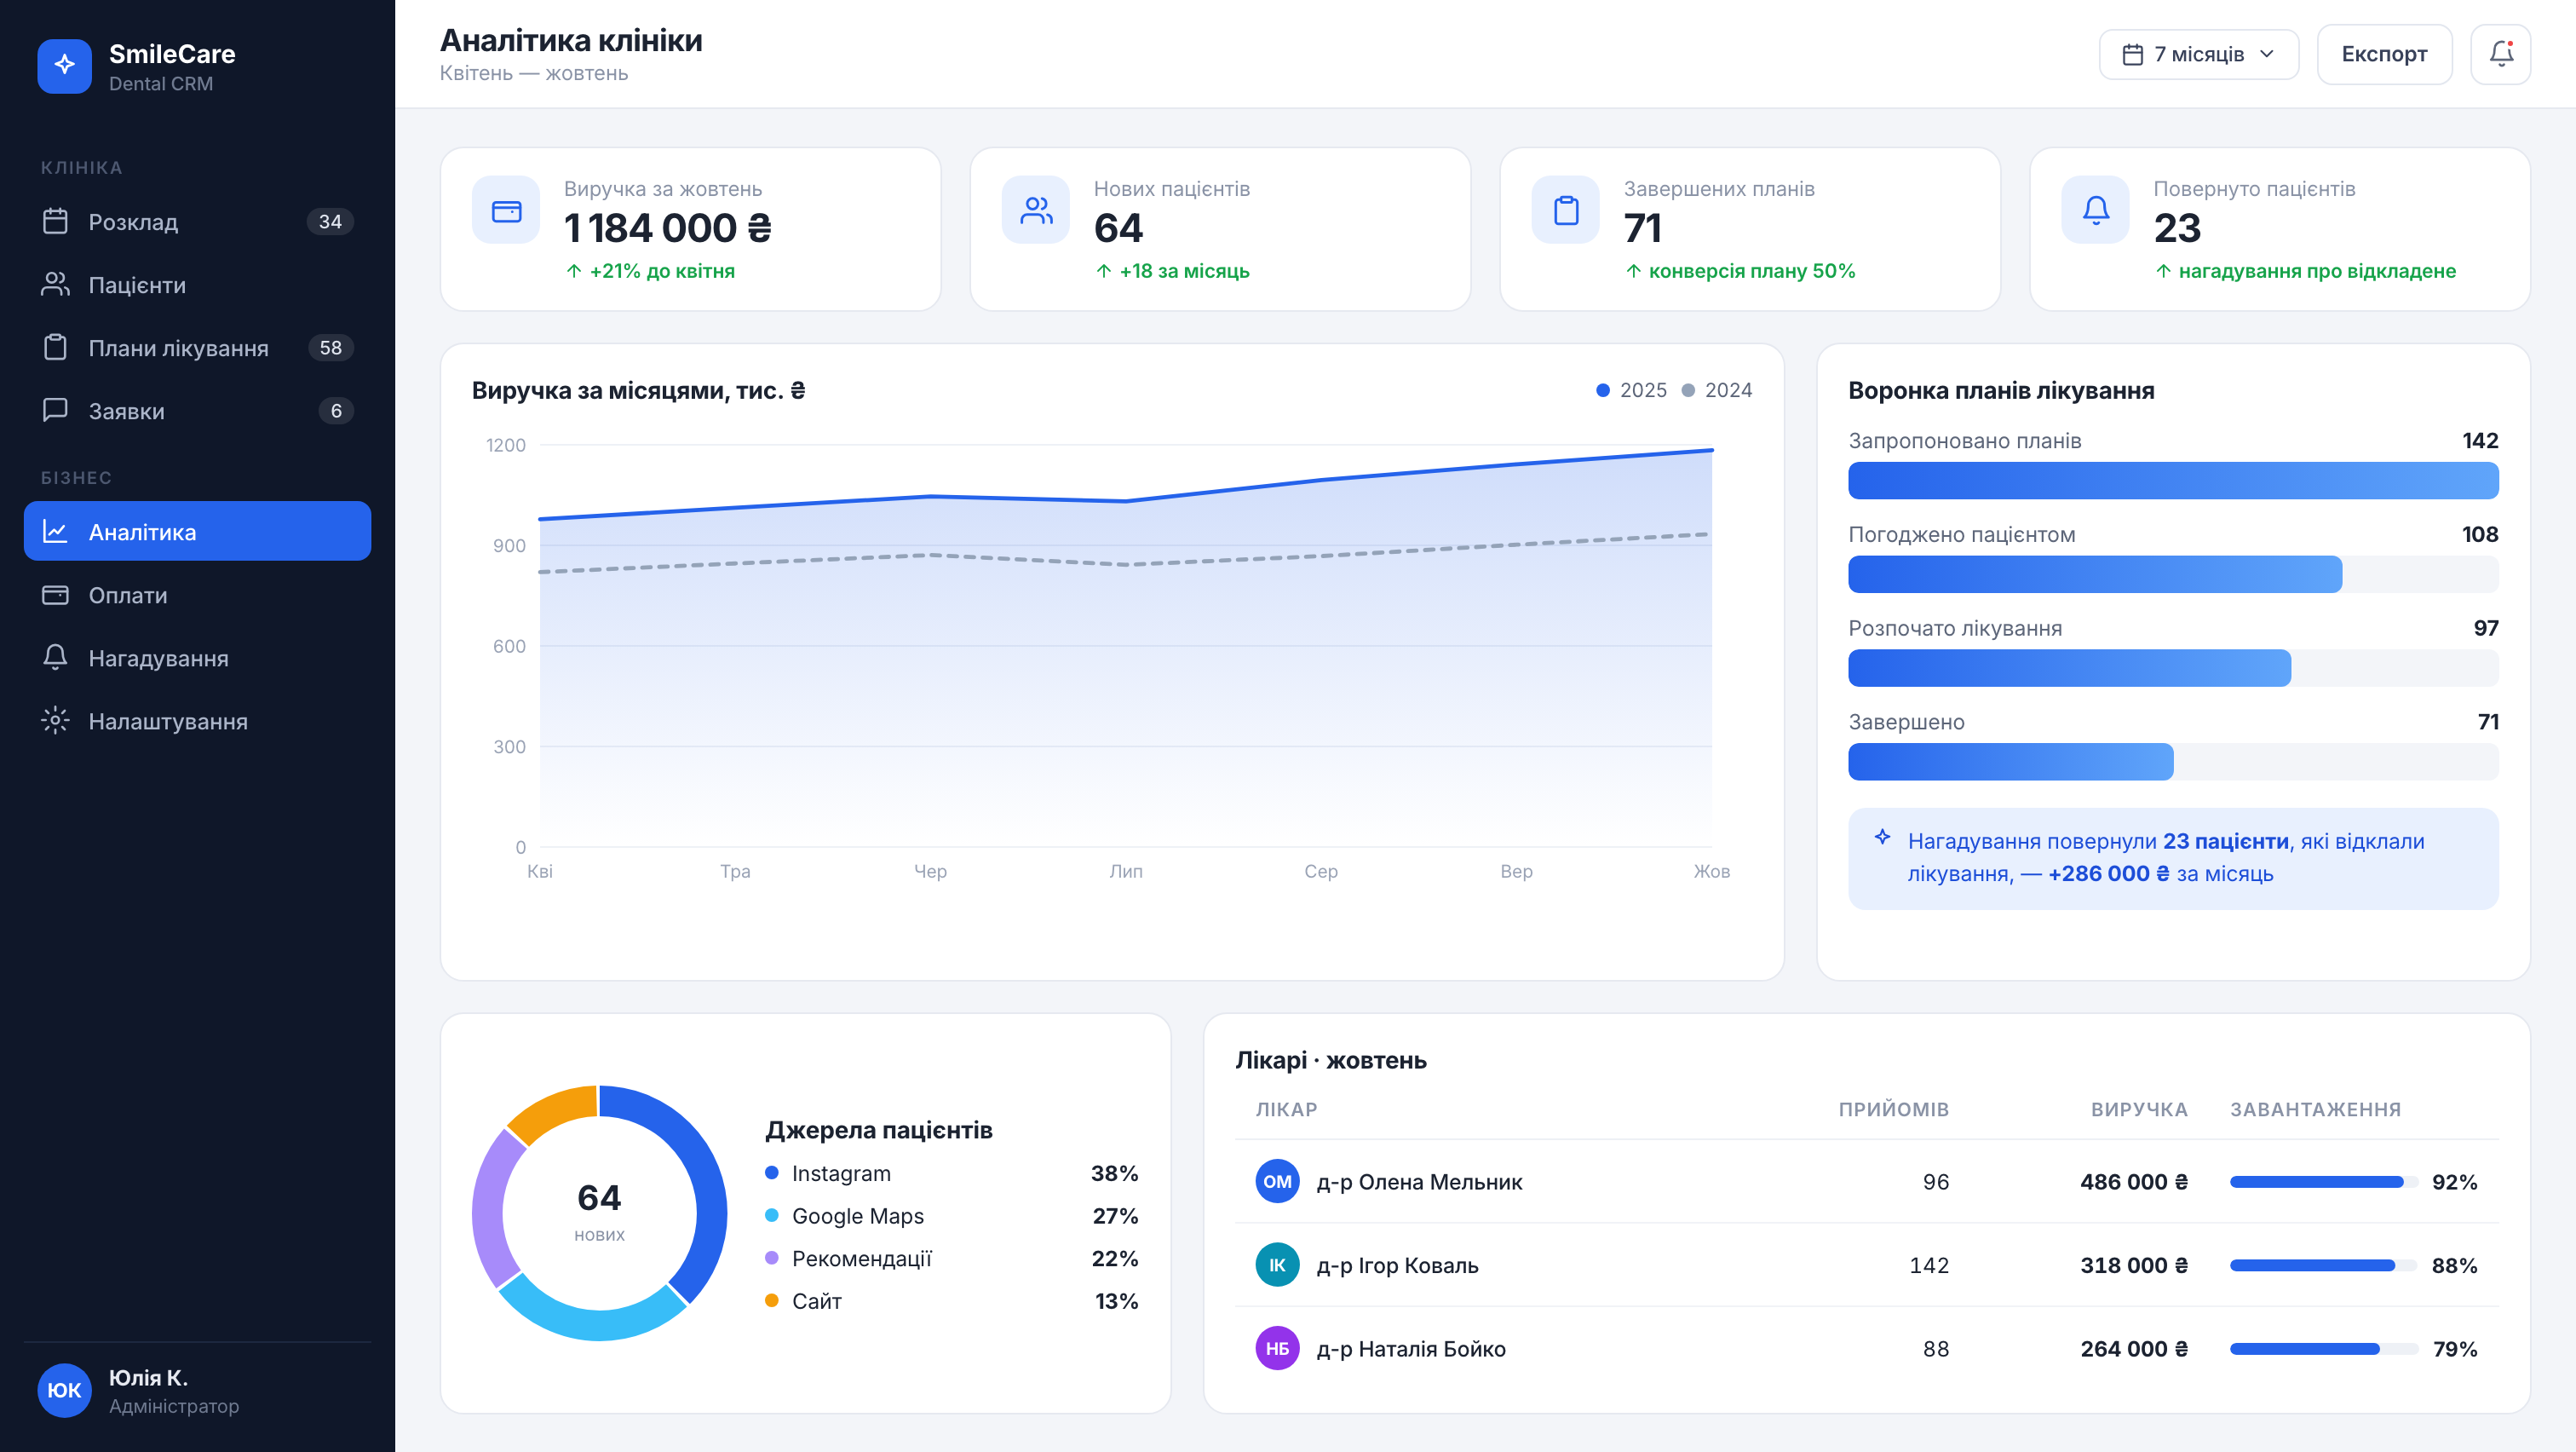Open the 7 місяців period dropdown
This screenshot has height=1452, width=2576.
coord(2198,54)
